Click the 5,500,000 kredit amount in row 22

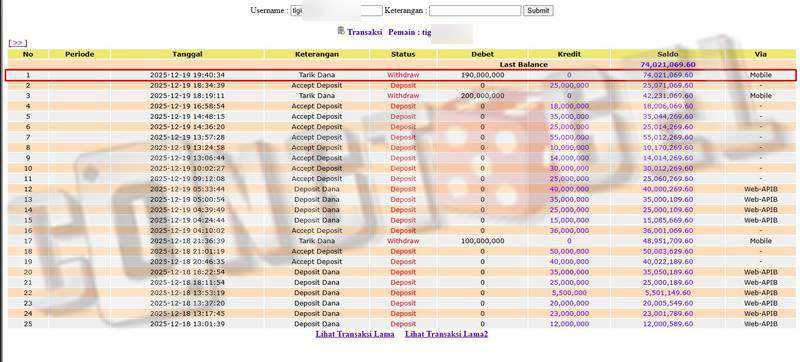coord(569,293)
